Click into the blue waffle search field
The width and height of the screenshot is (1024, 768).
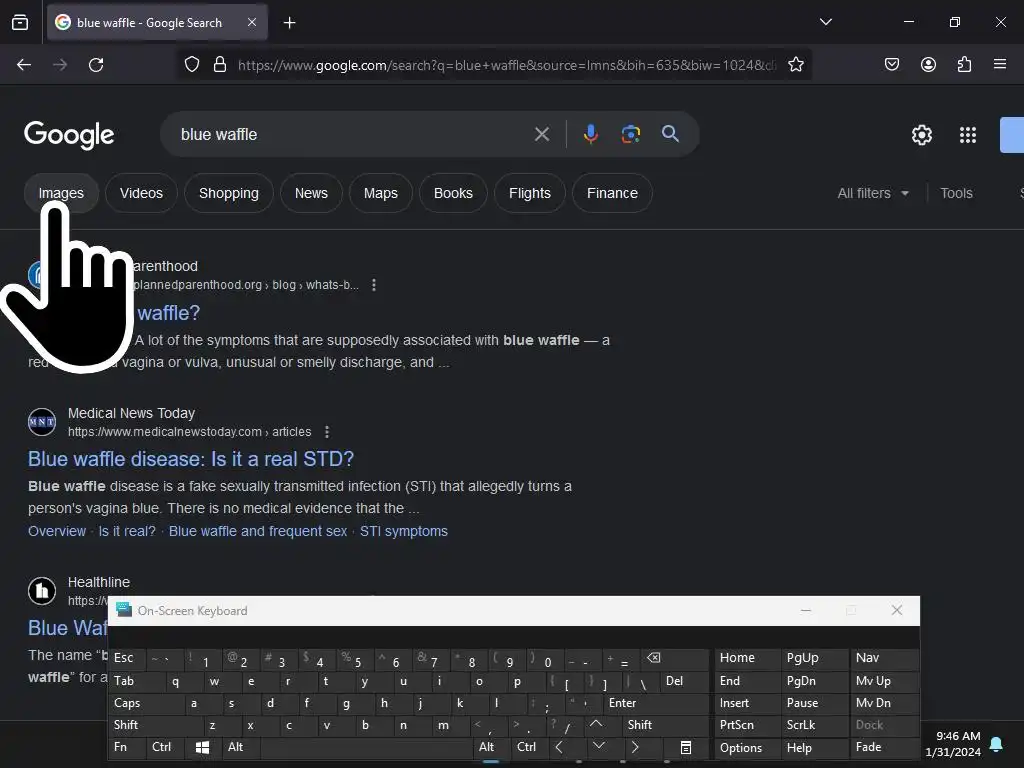353,135
